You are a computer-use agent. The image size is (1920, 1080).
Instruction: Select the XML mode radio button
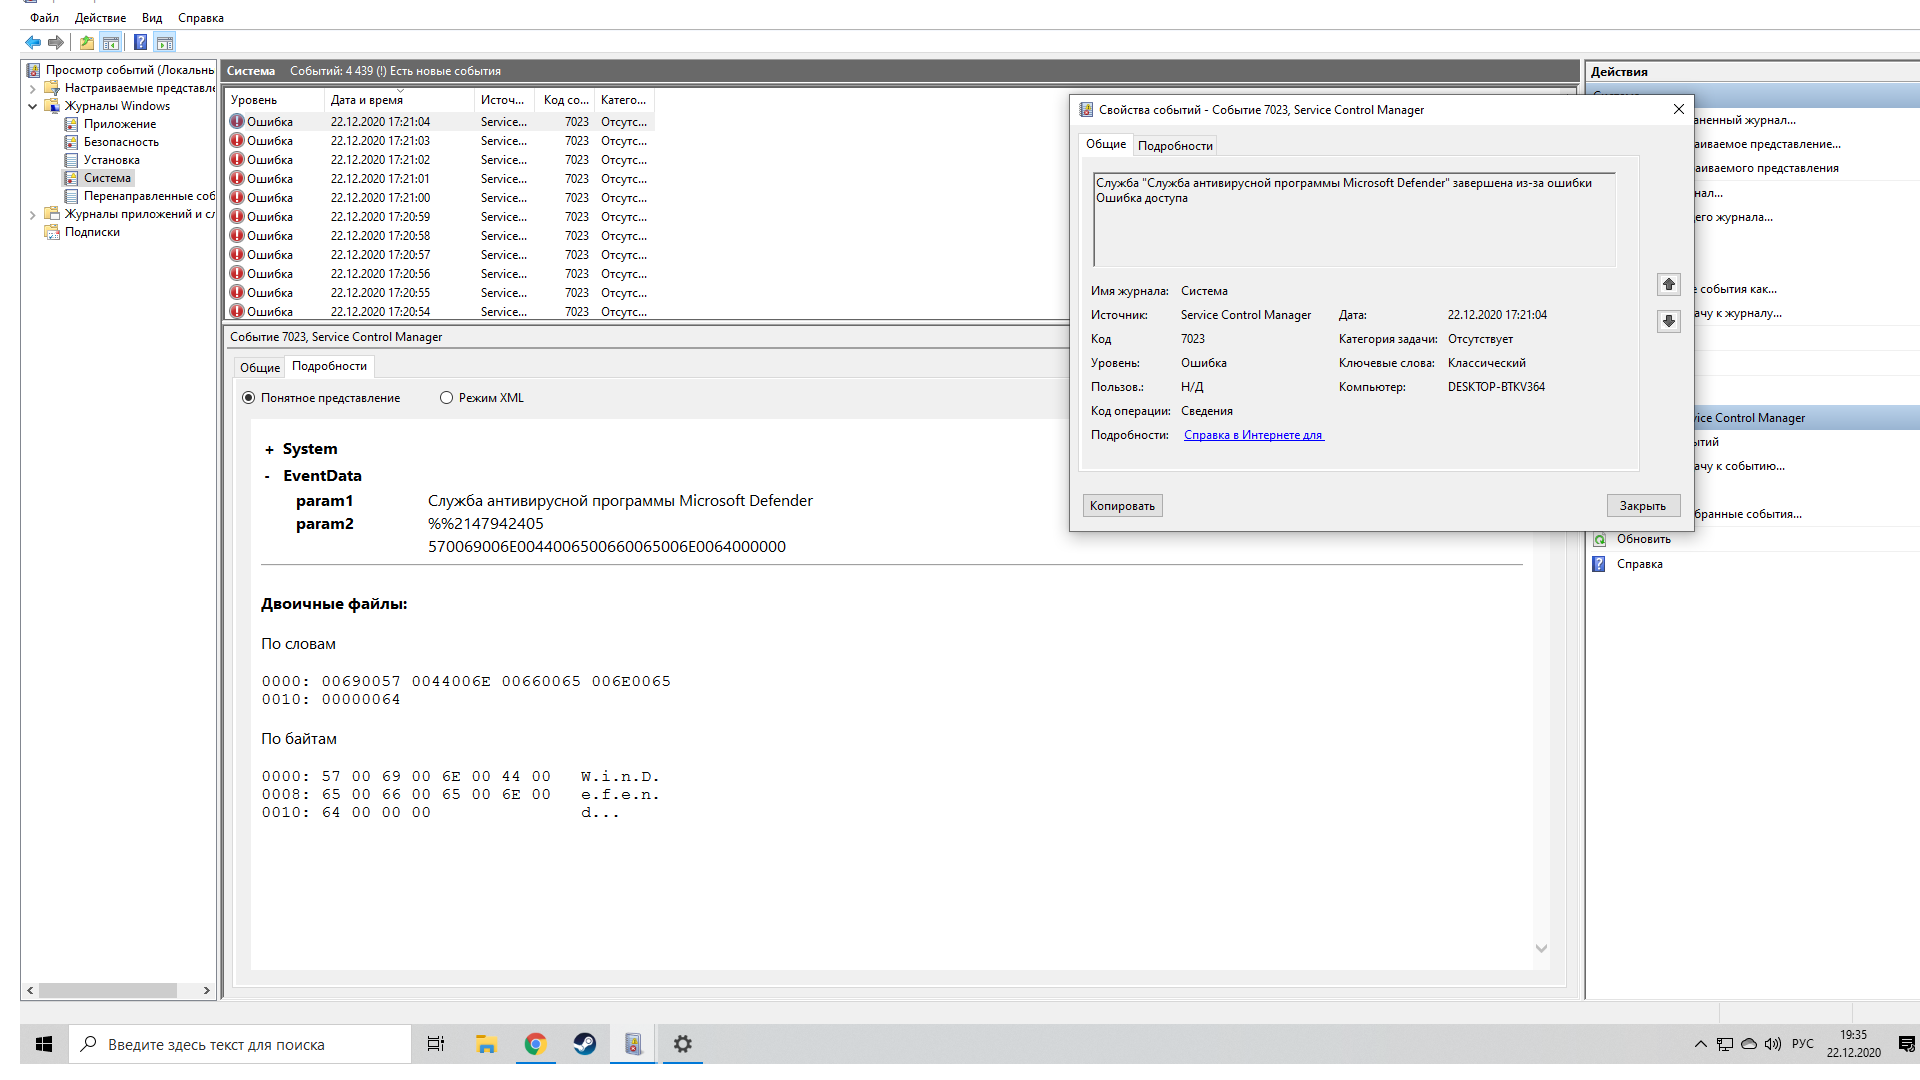446,398
